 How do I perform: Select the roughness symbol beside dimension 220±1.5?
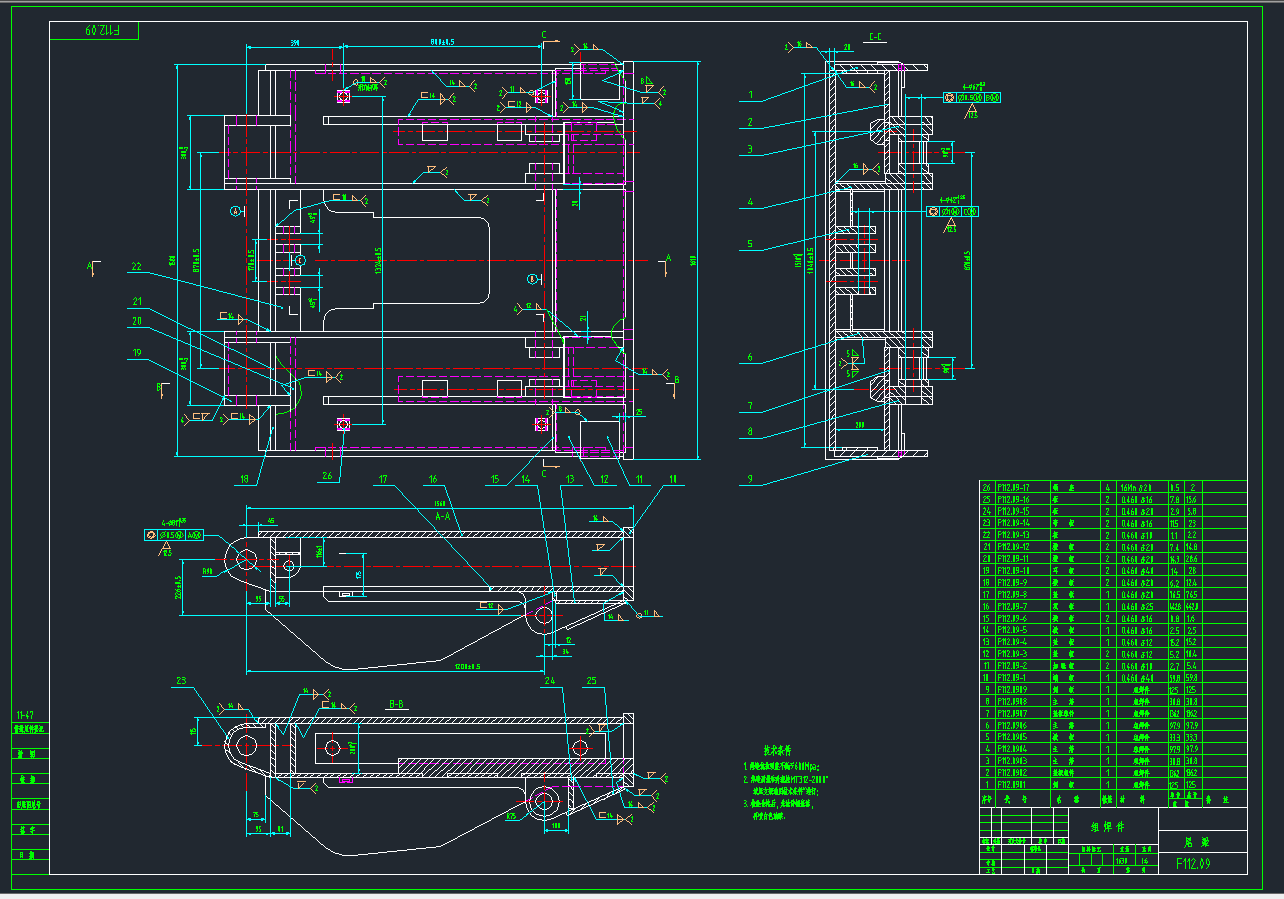tap(166, 547)
